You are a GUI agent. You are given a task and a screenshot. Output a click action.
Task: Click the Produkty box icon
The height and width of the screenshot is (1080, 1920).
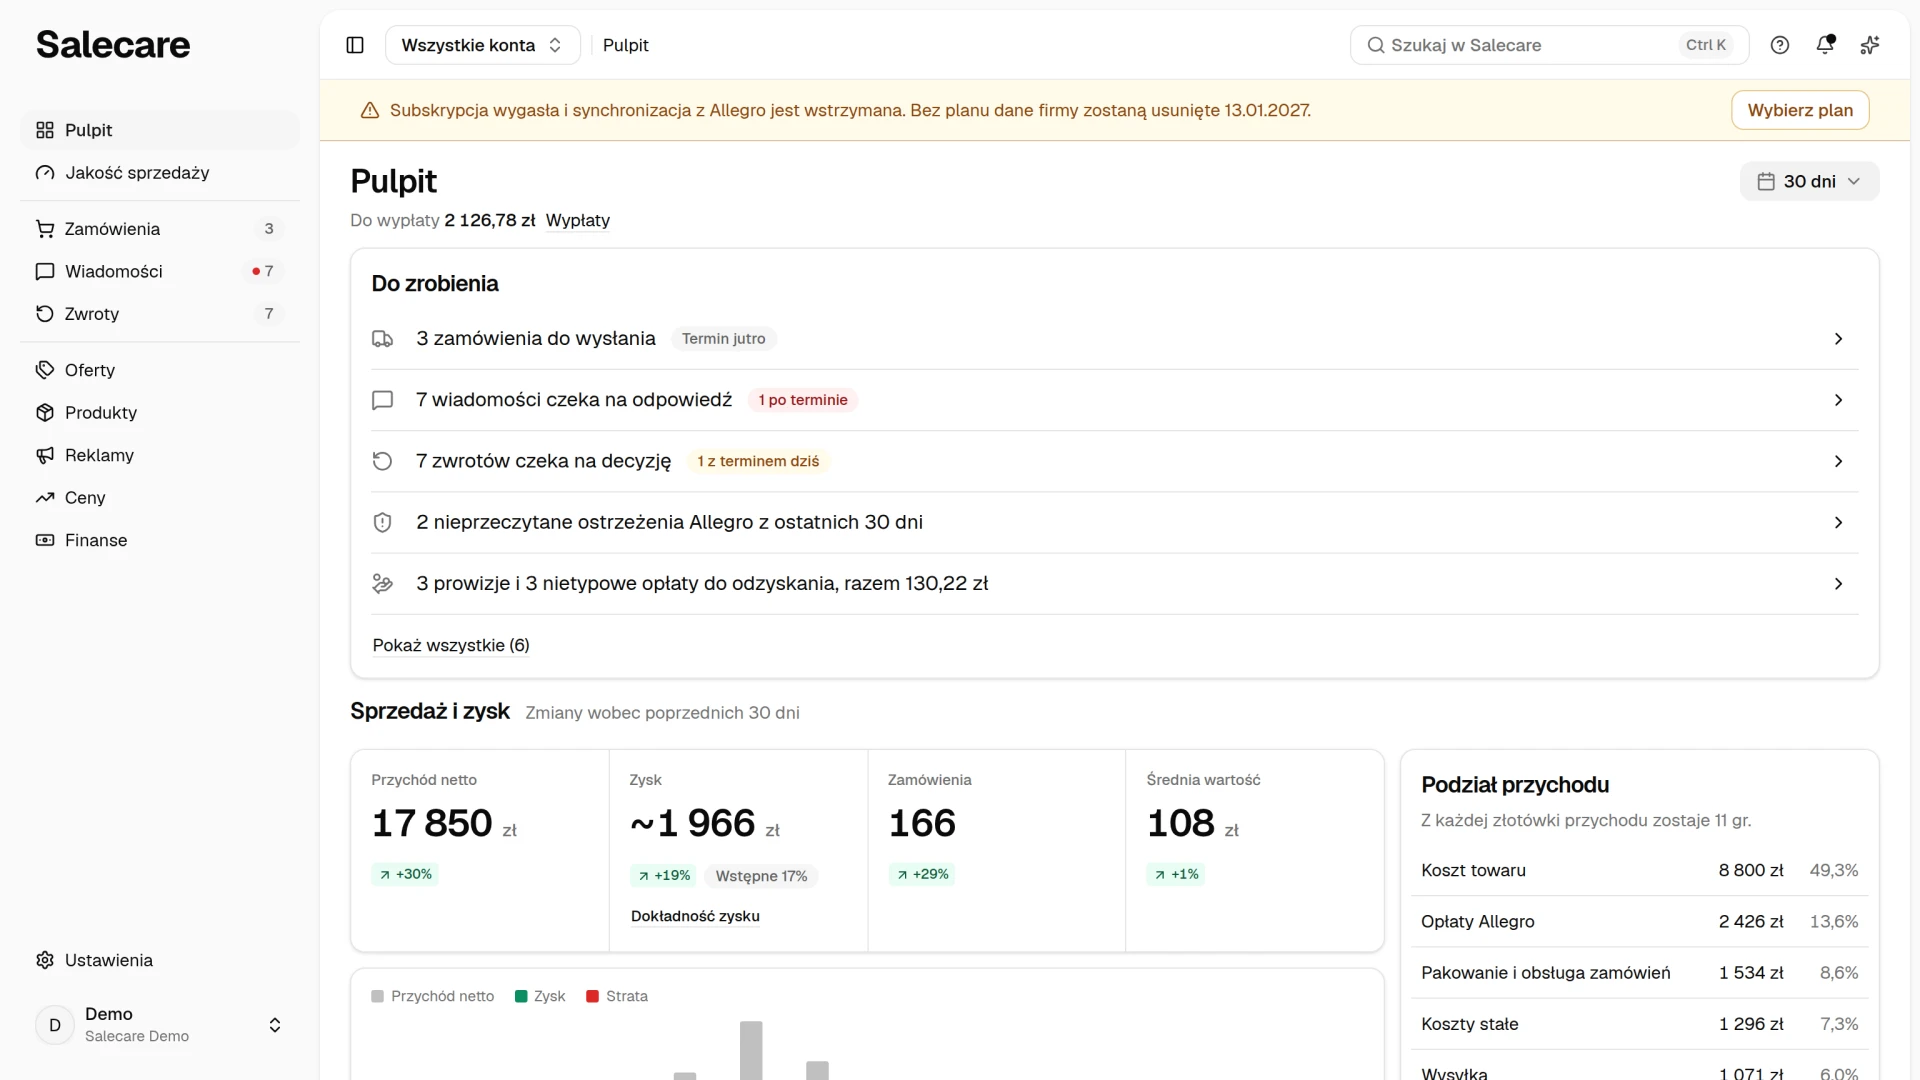point(45,413)
